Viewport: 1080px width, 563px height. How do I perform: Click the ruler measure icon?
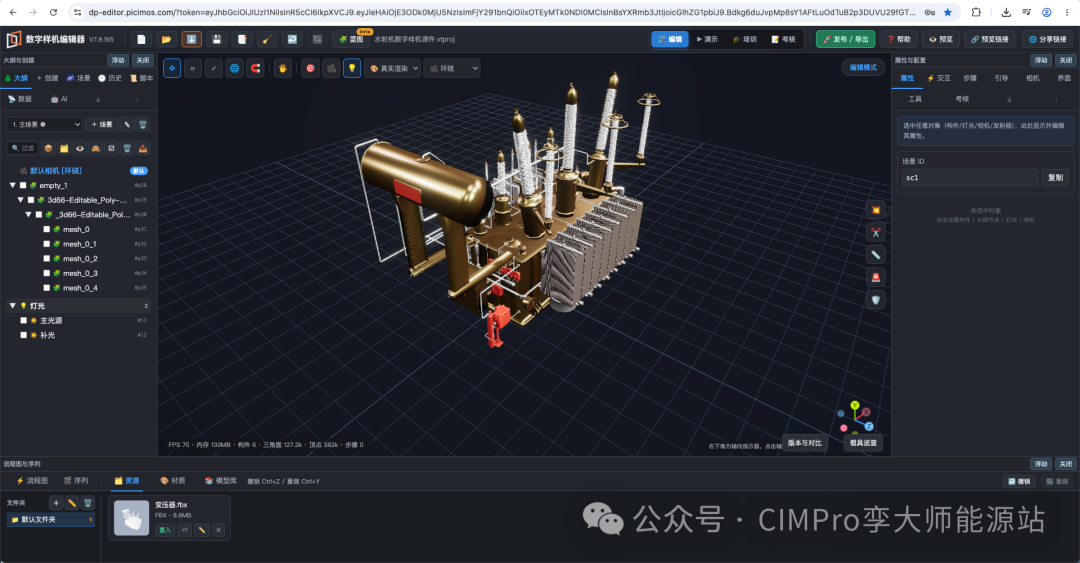pyautogui.click(x=875, y=255)
